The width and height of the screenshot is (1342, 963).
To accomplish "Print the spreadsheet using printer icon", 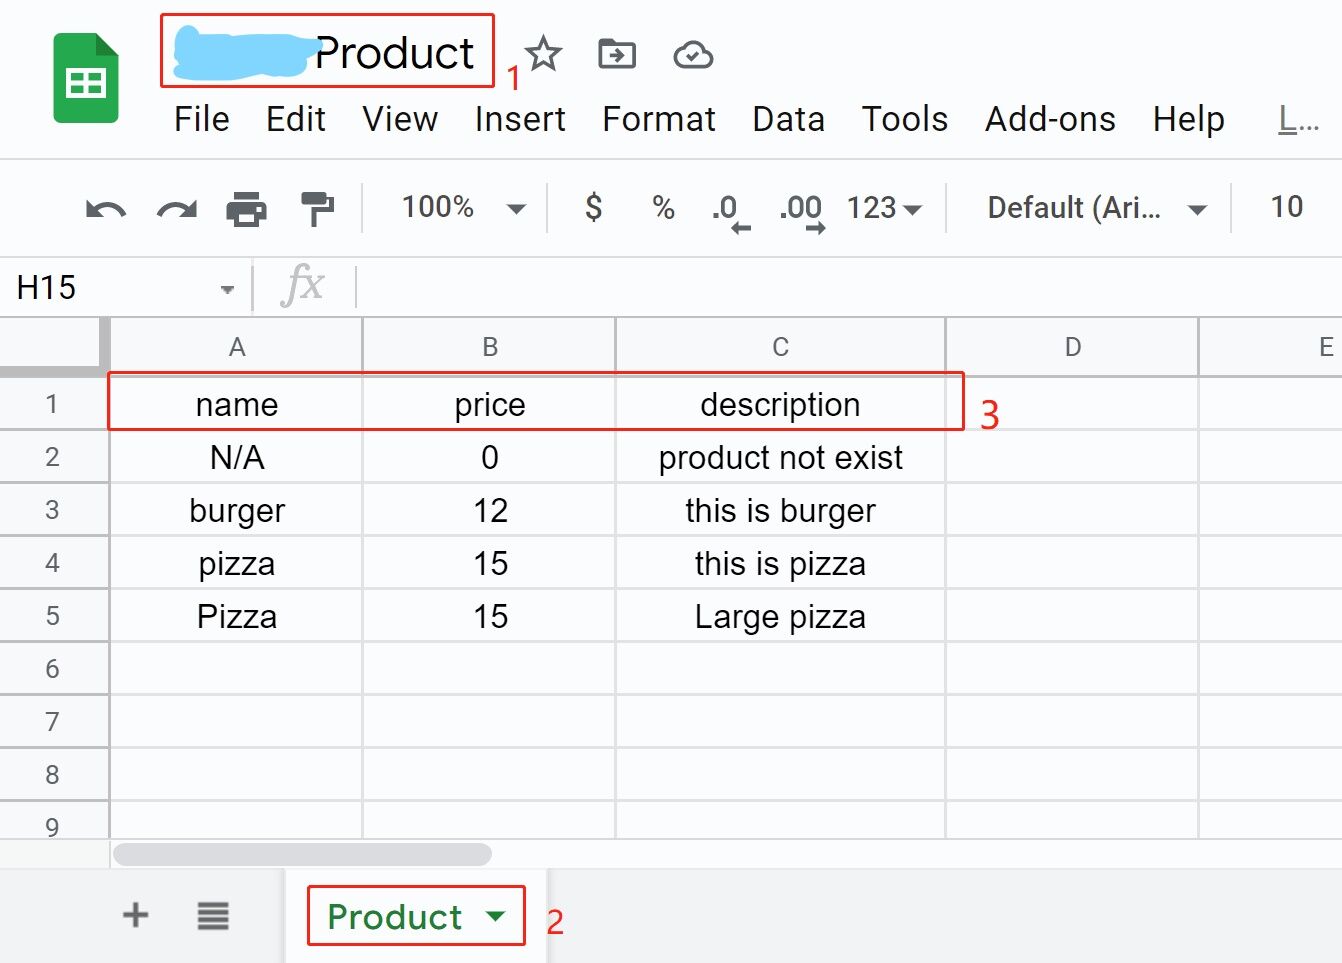I will (246, 209).
